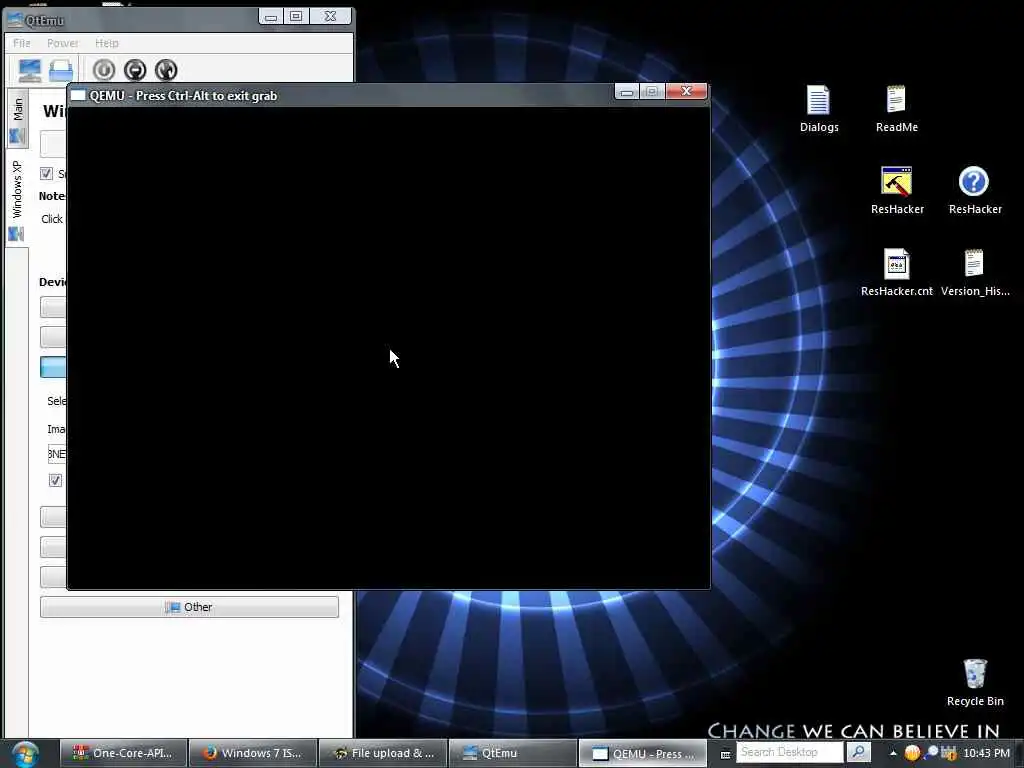The height and width of the screenshot is (768, 1024).
Task: Select the ResHacker help file icon
Action: [x=974, y=191]
